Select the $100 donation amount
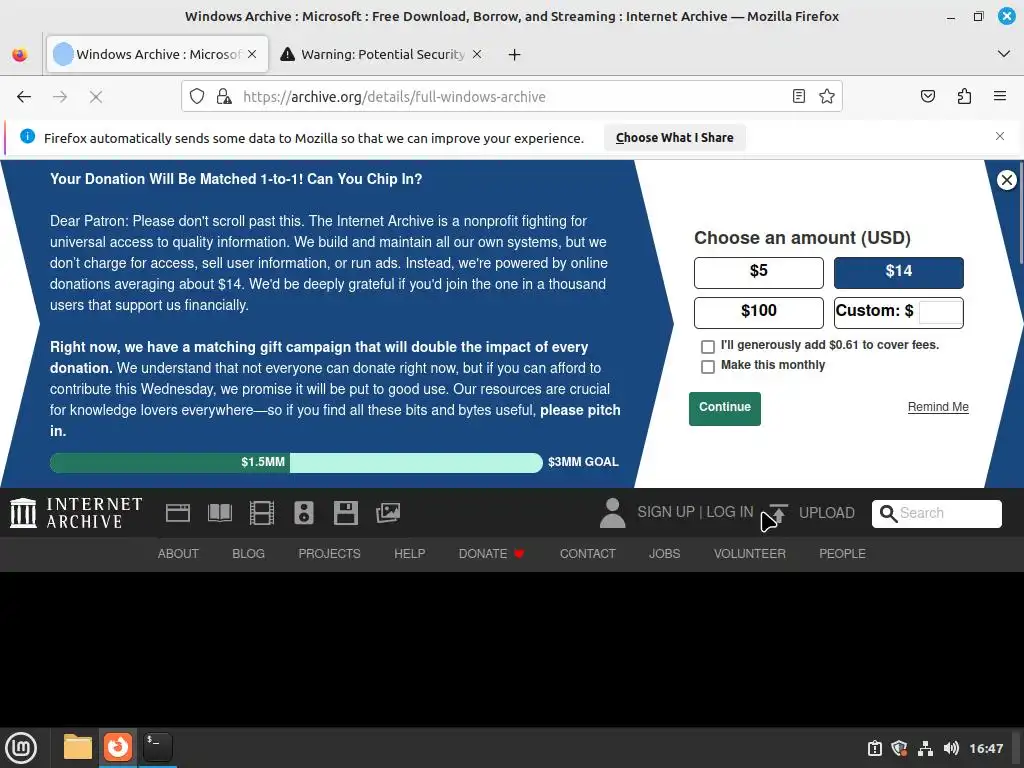Viewport: 1024px width, 768px height. pos(759,312)
